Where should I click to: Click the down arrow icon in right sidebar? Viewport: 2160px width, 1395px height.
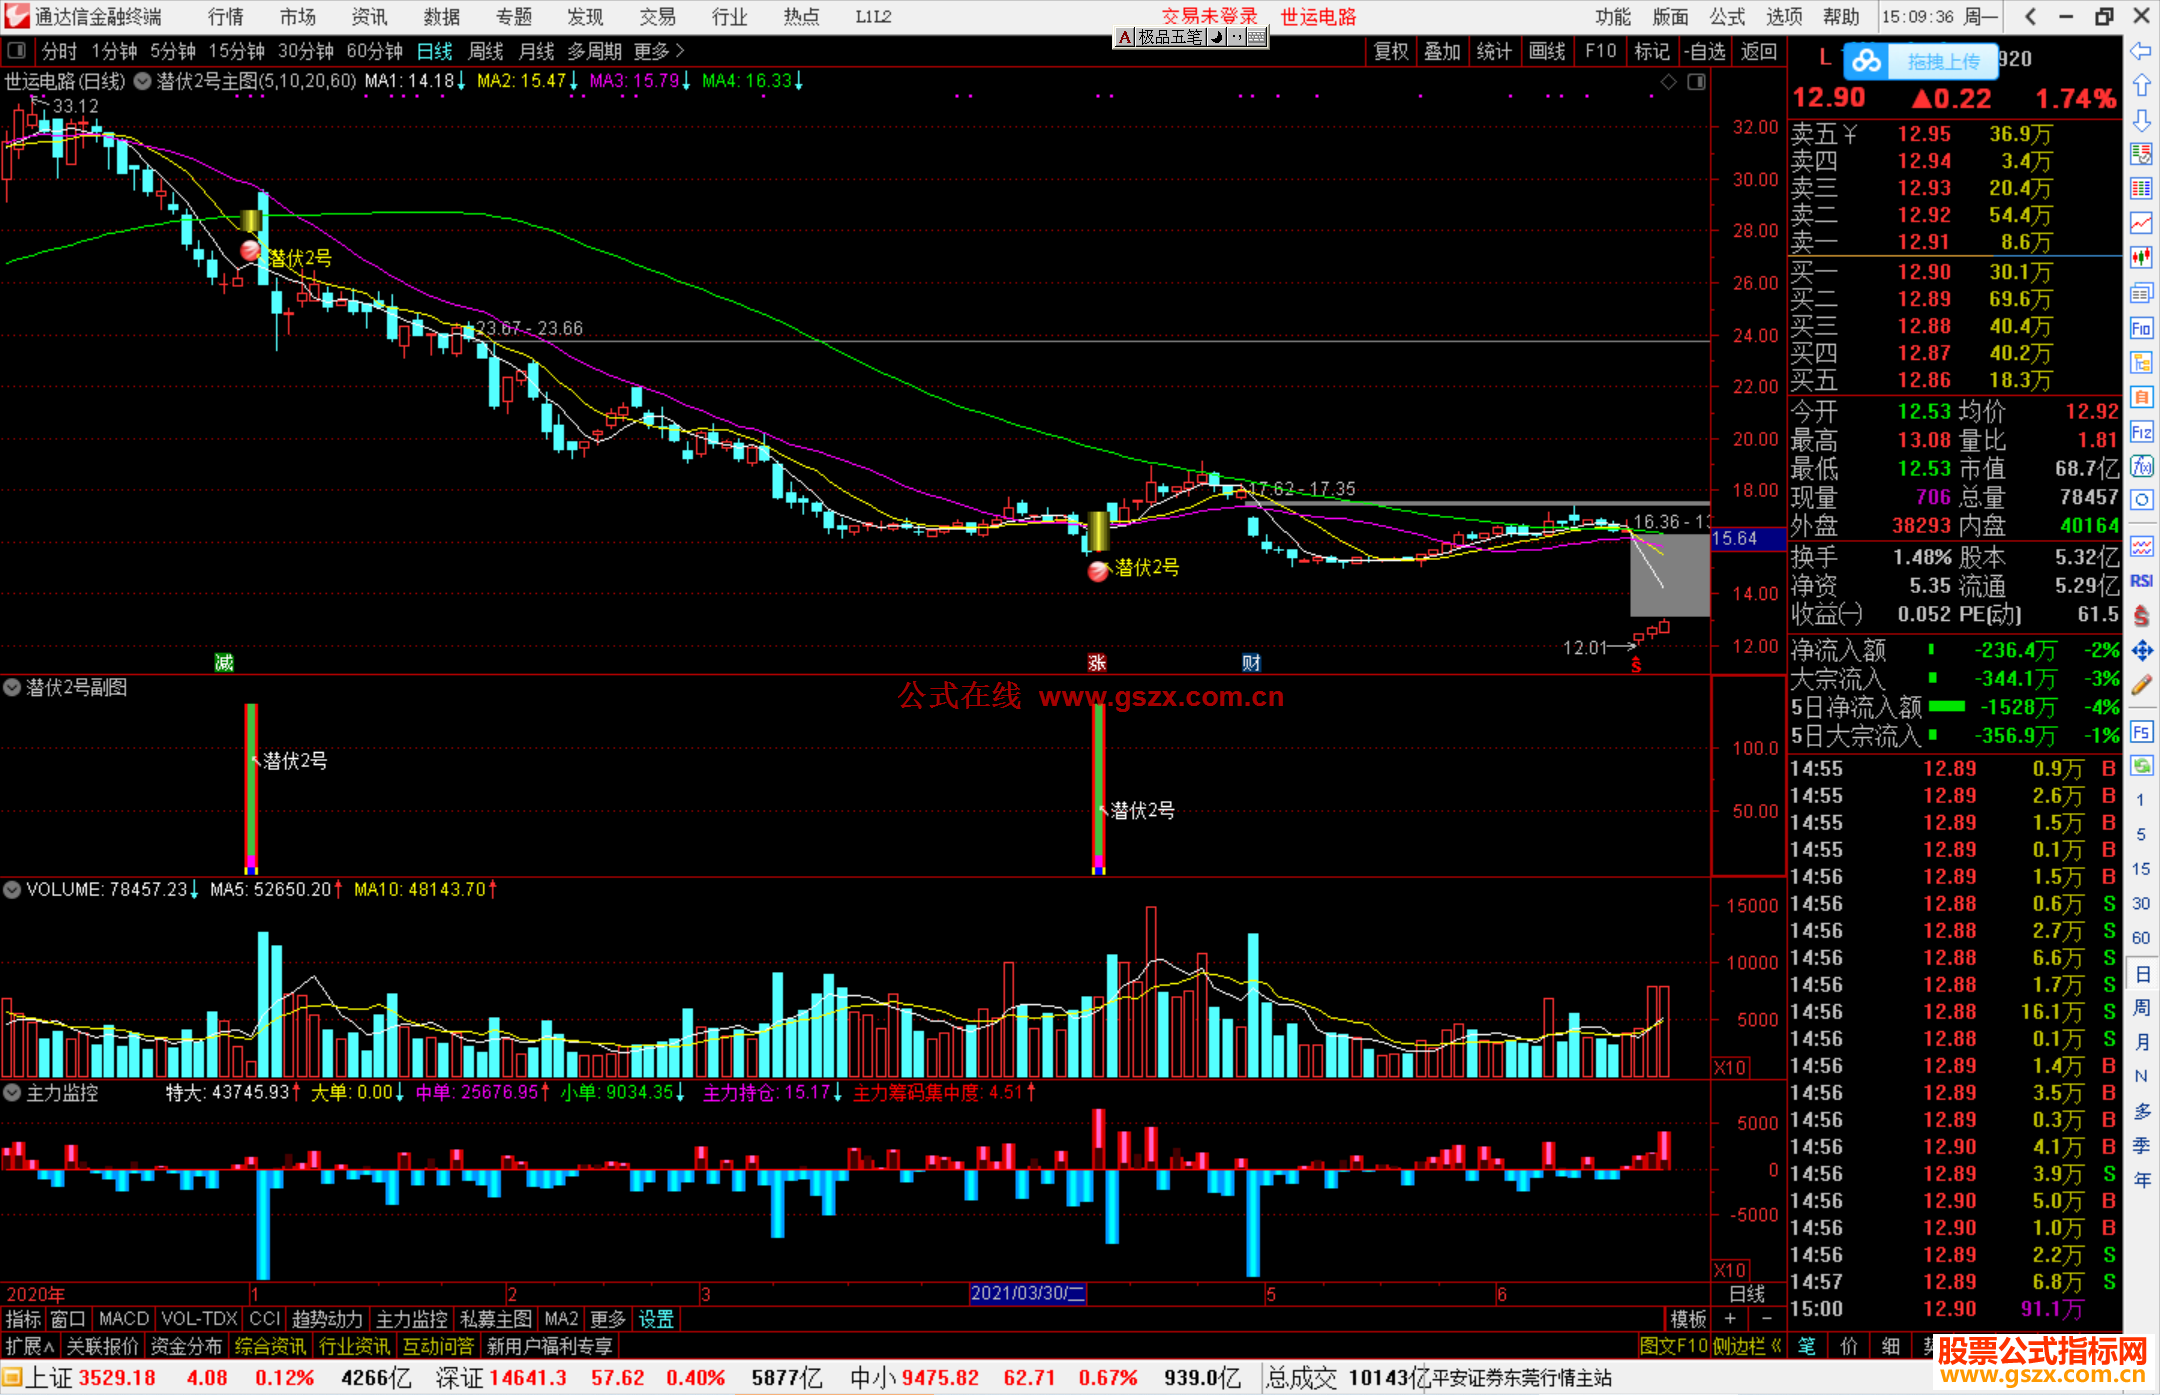click(x=2141, y=120)
